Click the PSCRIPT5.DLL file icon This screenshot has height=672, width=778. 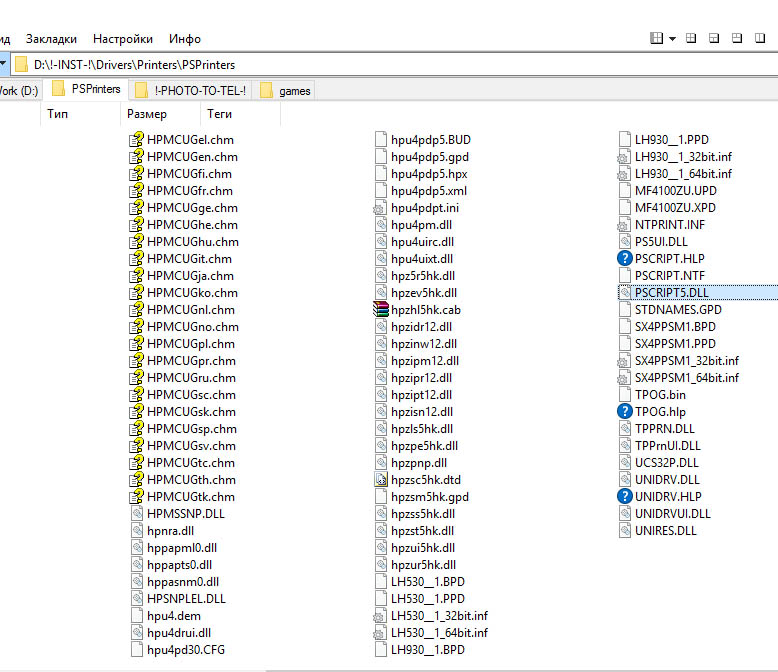[625, 292]
